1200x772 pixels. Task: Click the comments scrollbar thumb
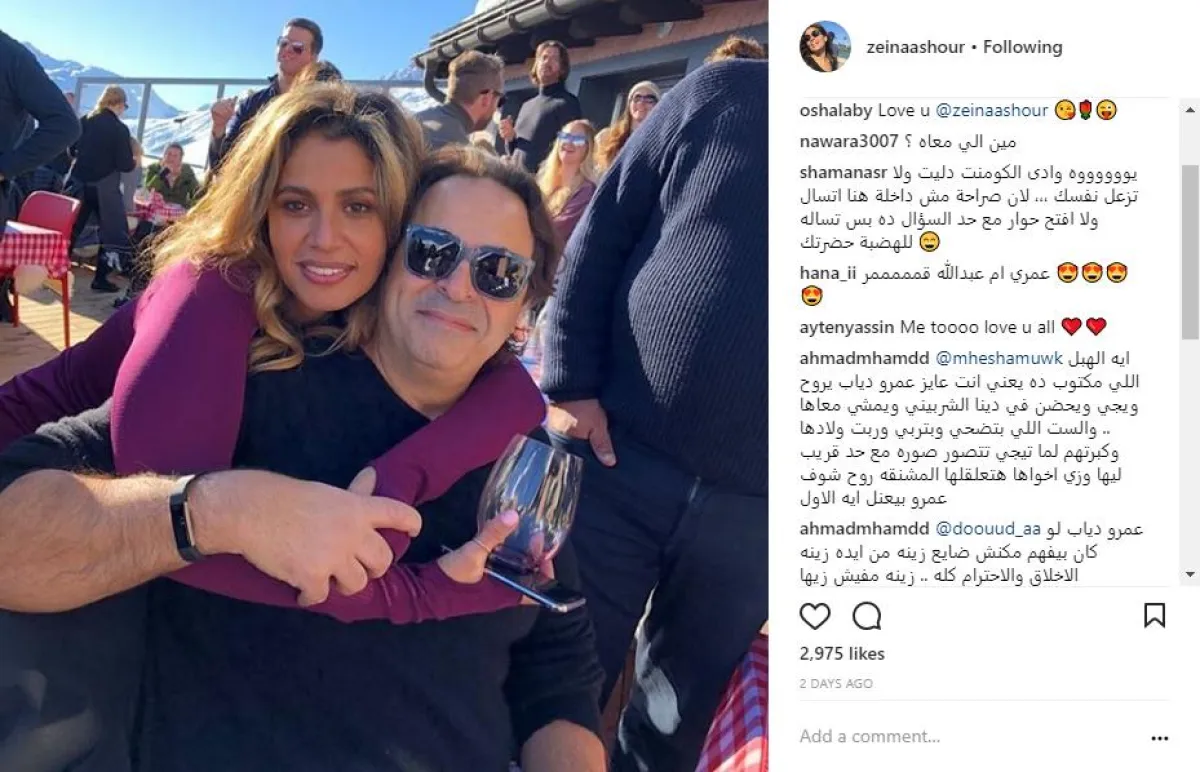pyautogui.click(x=1190, y=254)
